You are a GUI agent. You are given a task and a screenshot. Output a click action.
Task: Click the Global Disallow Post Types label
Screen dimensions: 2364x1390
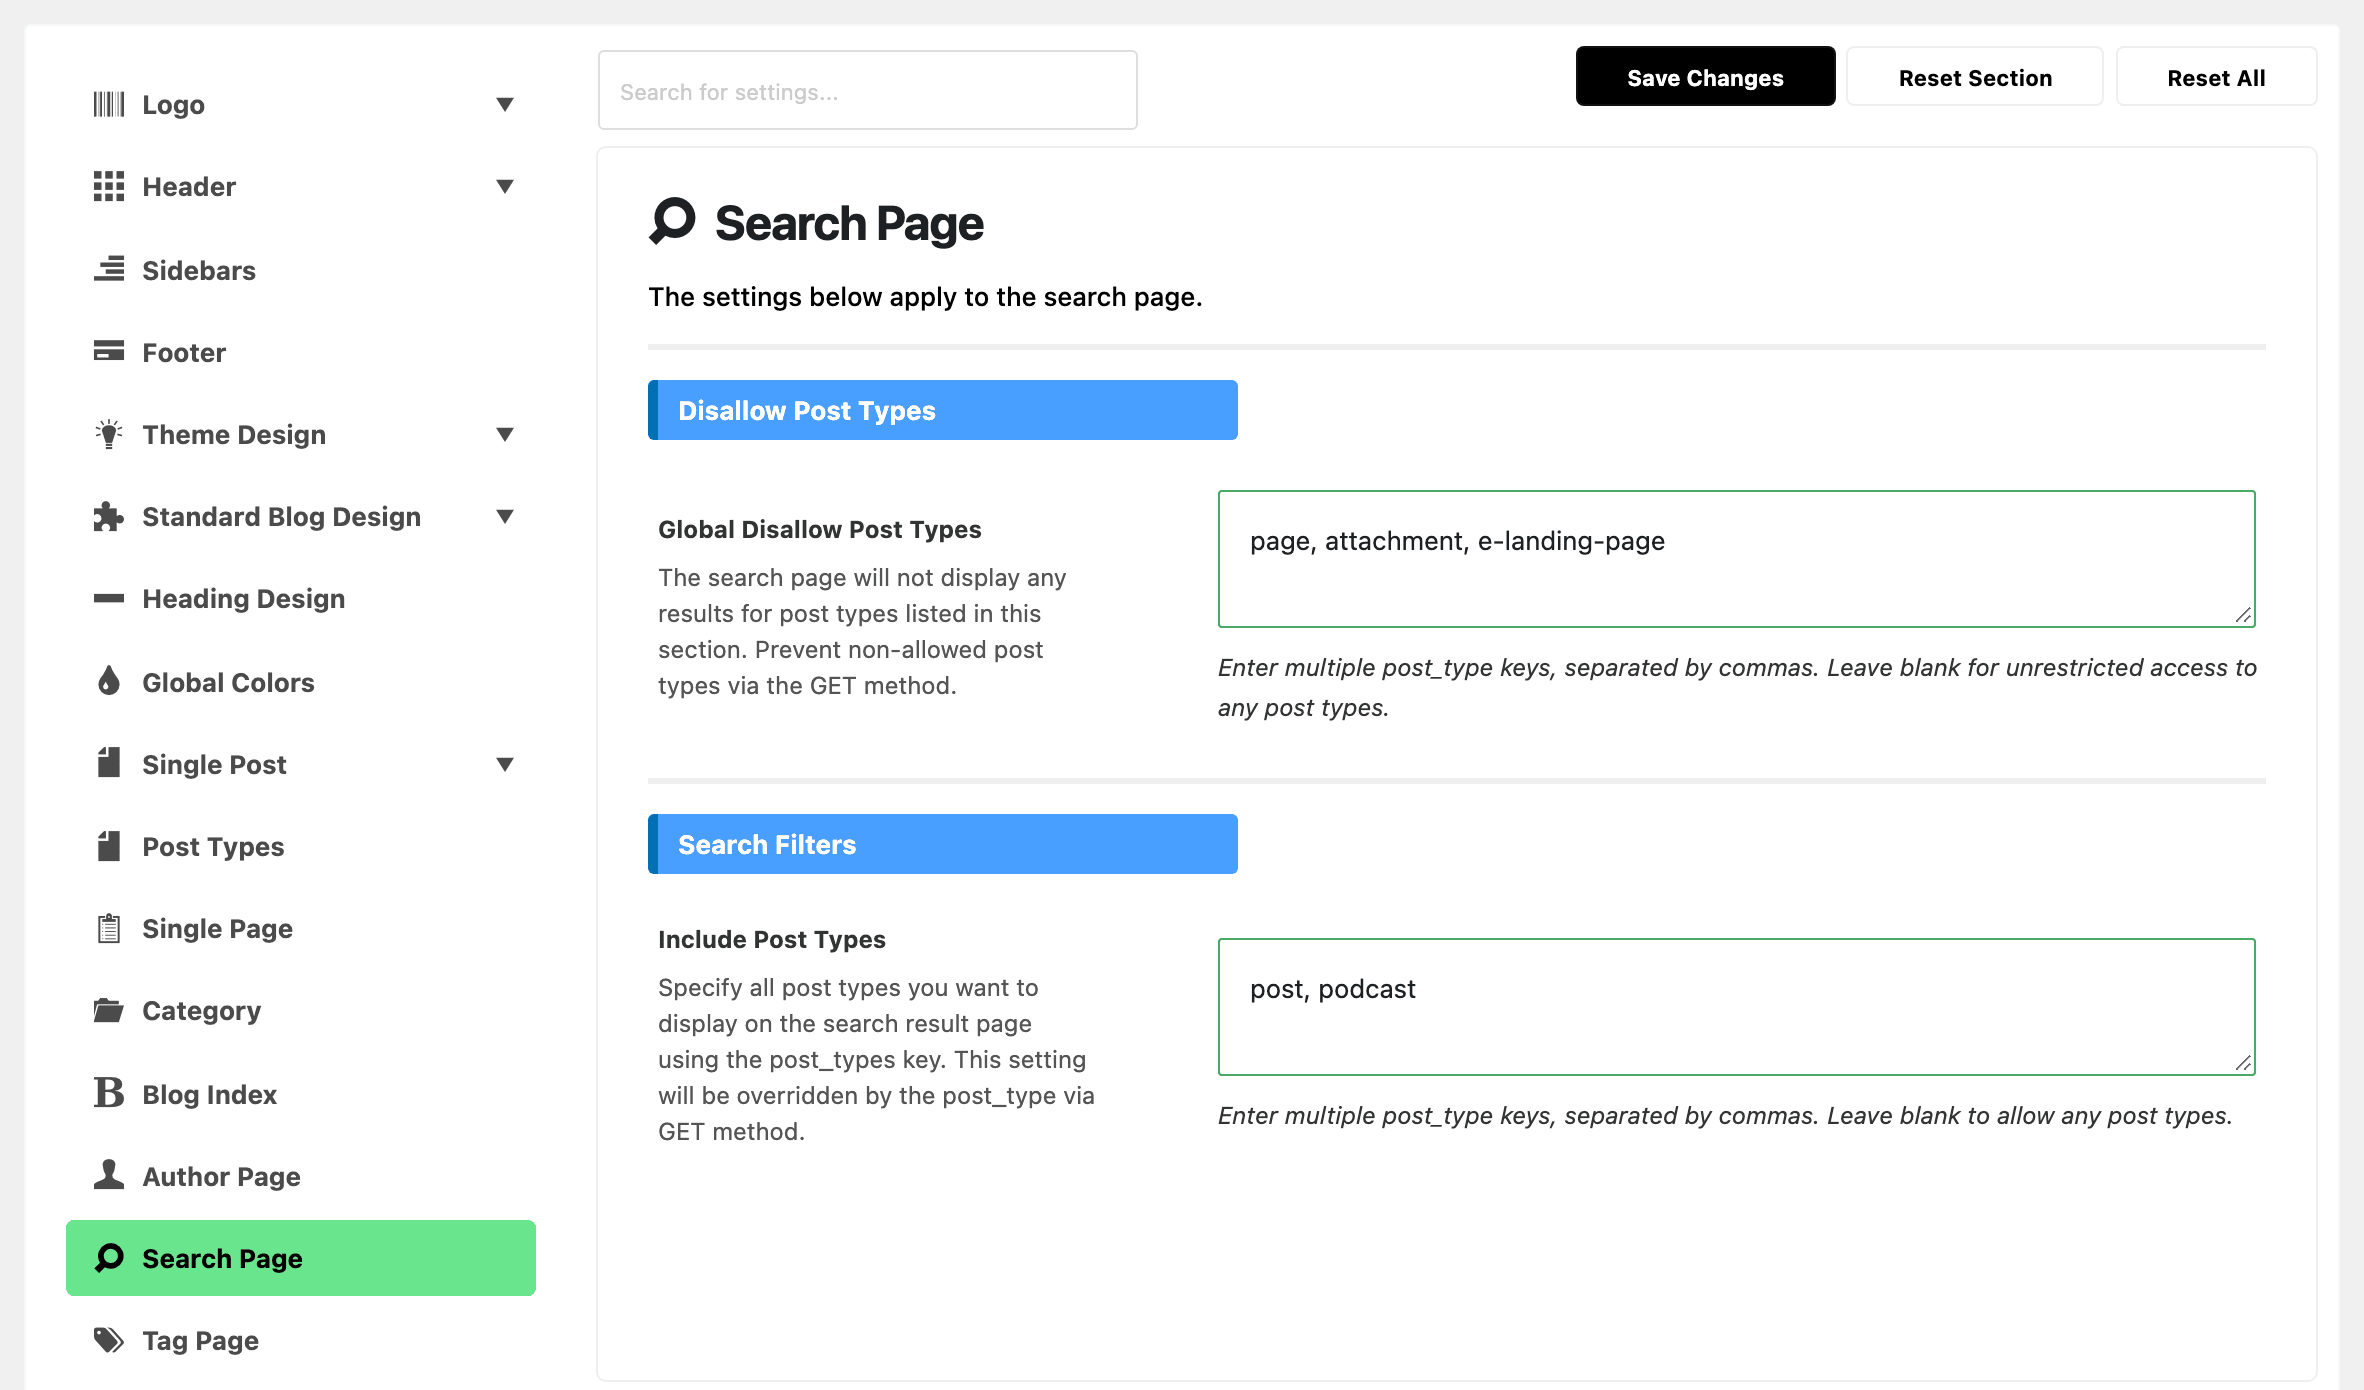tap(820, 529)
